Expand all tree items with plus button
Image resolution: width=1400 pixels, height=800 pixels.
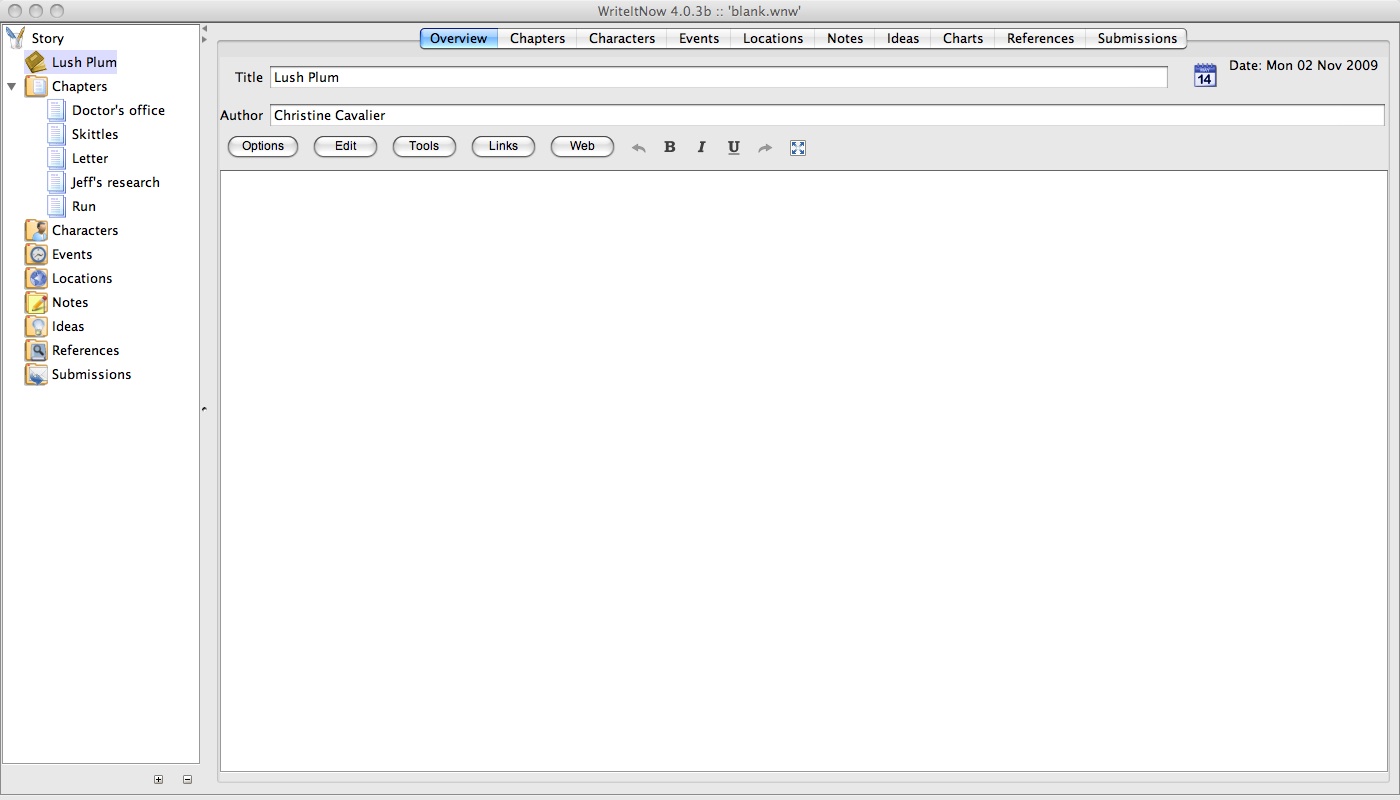click(158, 779)
